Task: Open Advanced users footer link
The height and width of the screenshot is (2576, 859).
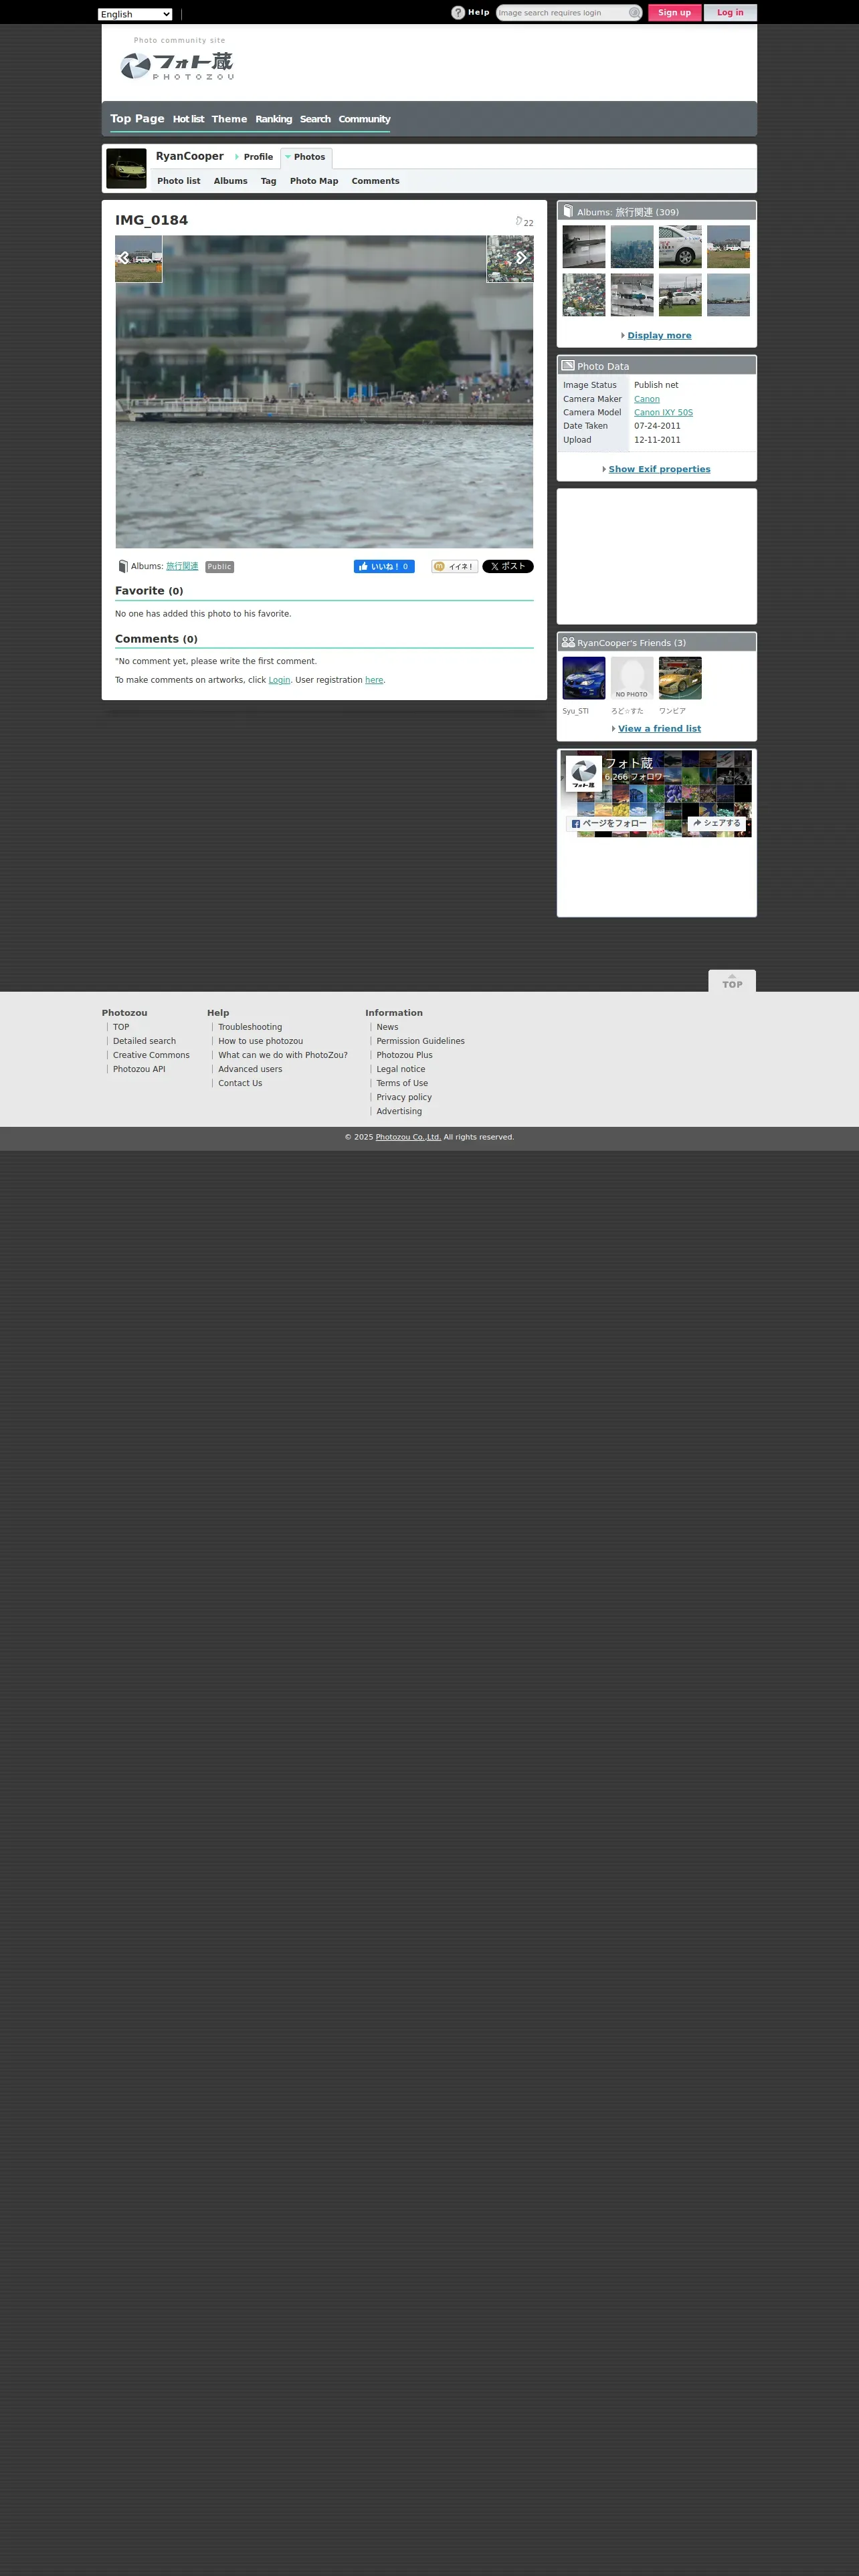Action: click(x=250, y=1069)
